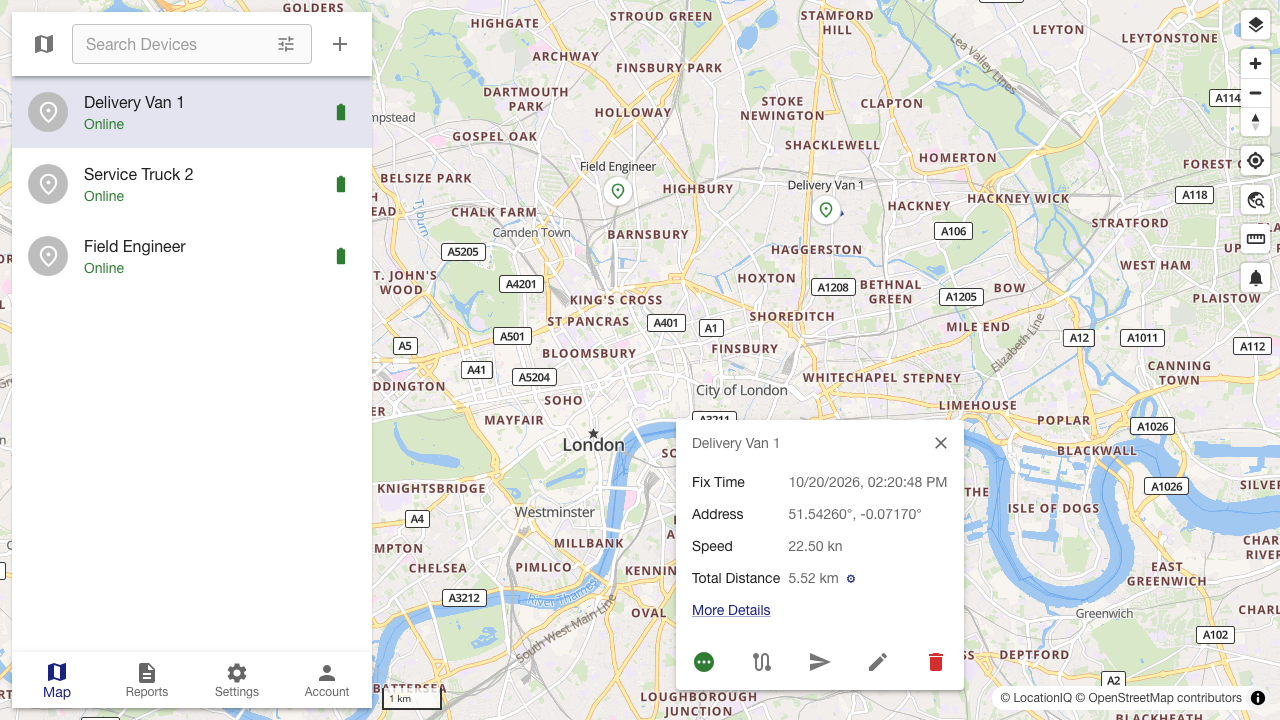Click the Delivery Van 1 map marker
The width and height of the screenshot is (1280, 720).
(826, 210)
